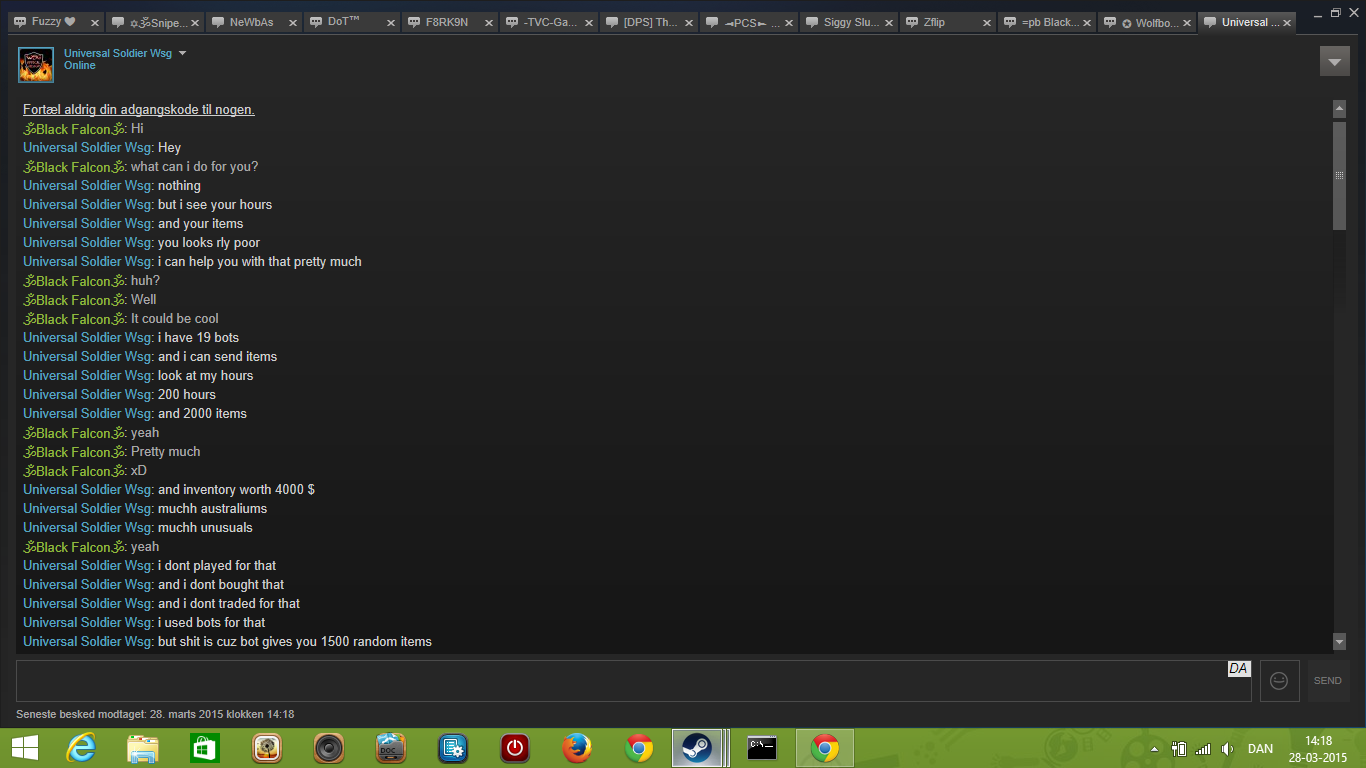Viewport: 1366px width, 768px height.
Task: Click the Steam icon in taskbar
Action: pyautogui.click(x=696, y=748)
